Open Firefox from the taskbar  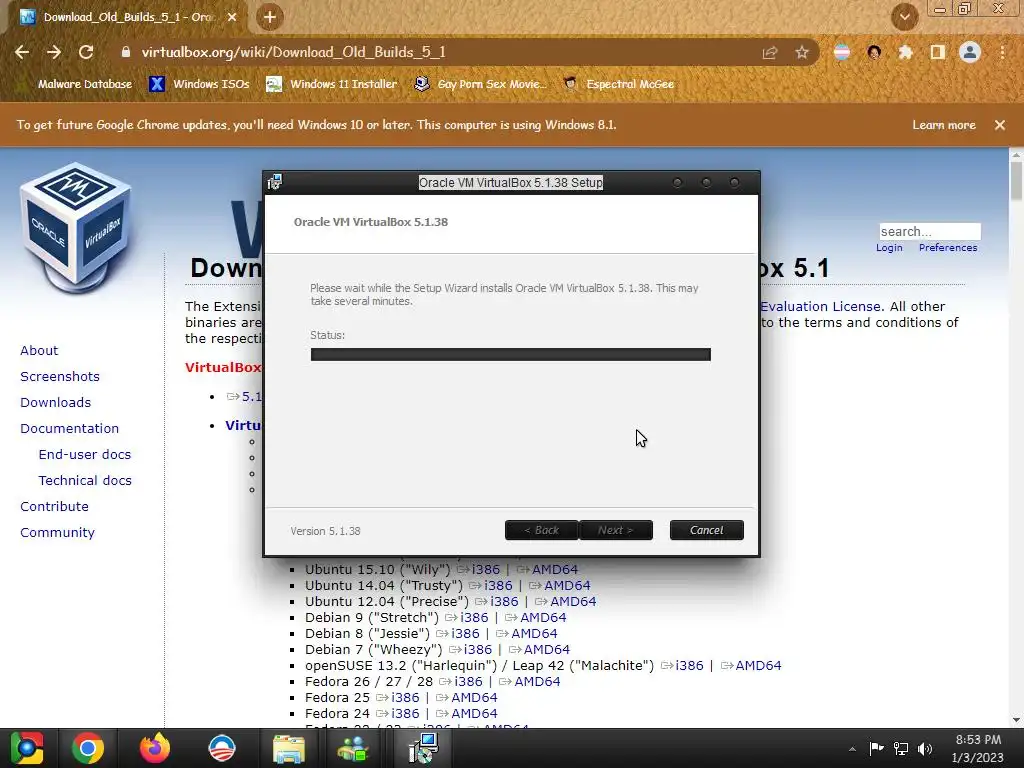(x=155, y=748)
